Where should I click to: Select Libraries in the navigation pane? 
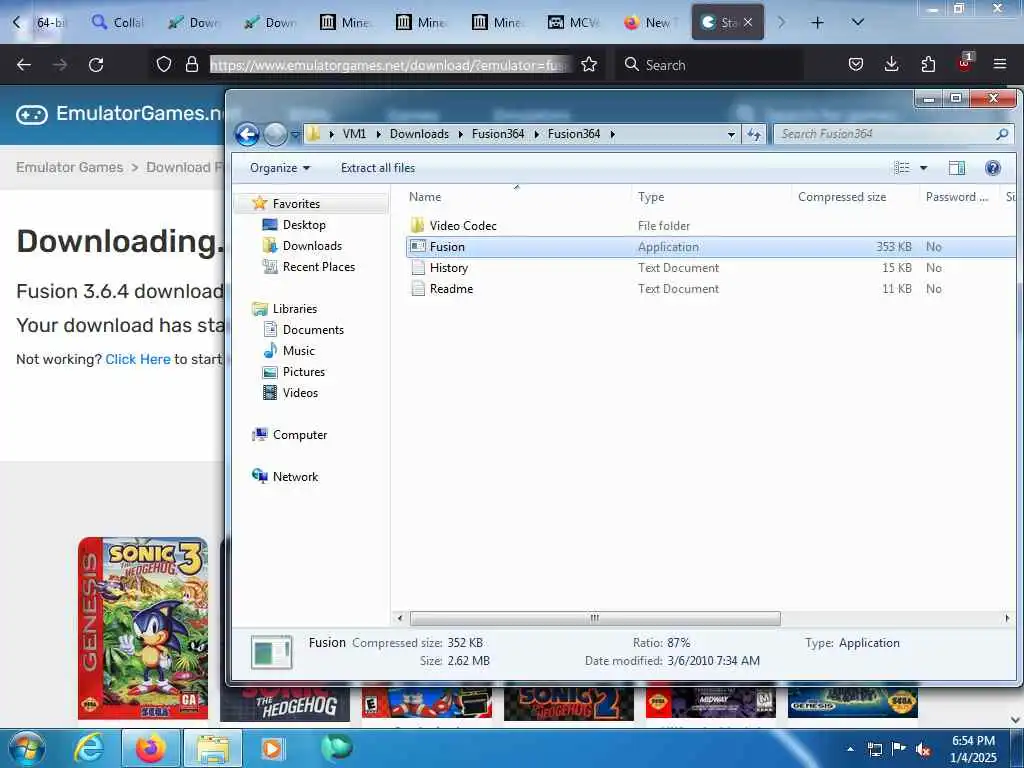295,308
